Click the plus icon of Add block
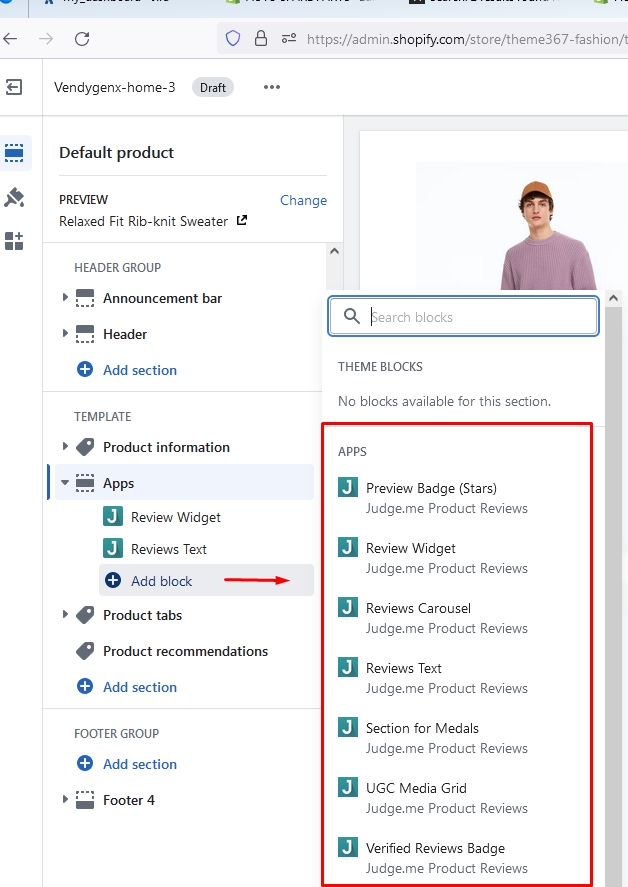Screen dimensions: 628x887 point(113,580)
